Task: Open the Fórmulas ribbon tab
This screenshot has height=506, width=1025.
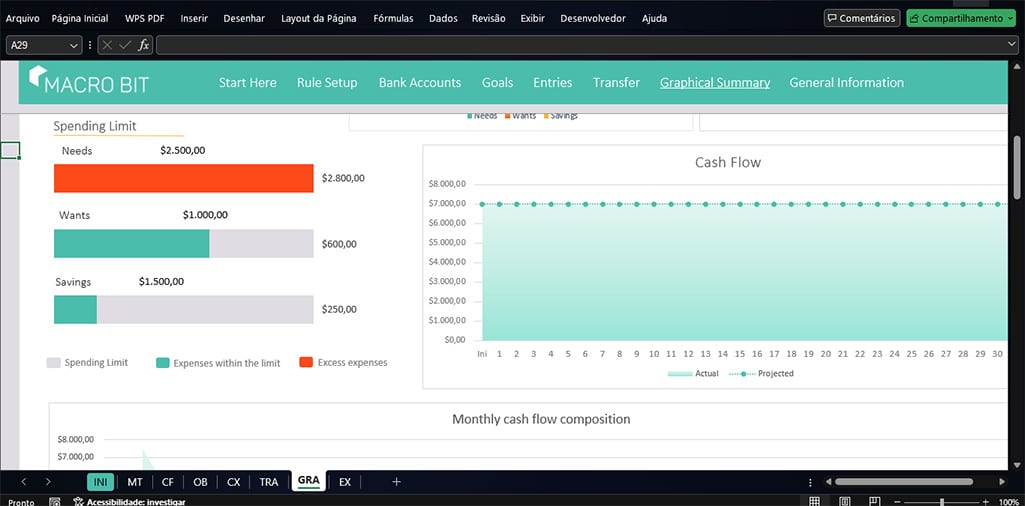Action: coord(392,18)
